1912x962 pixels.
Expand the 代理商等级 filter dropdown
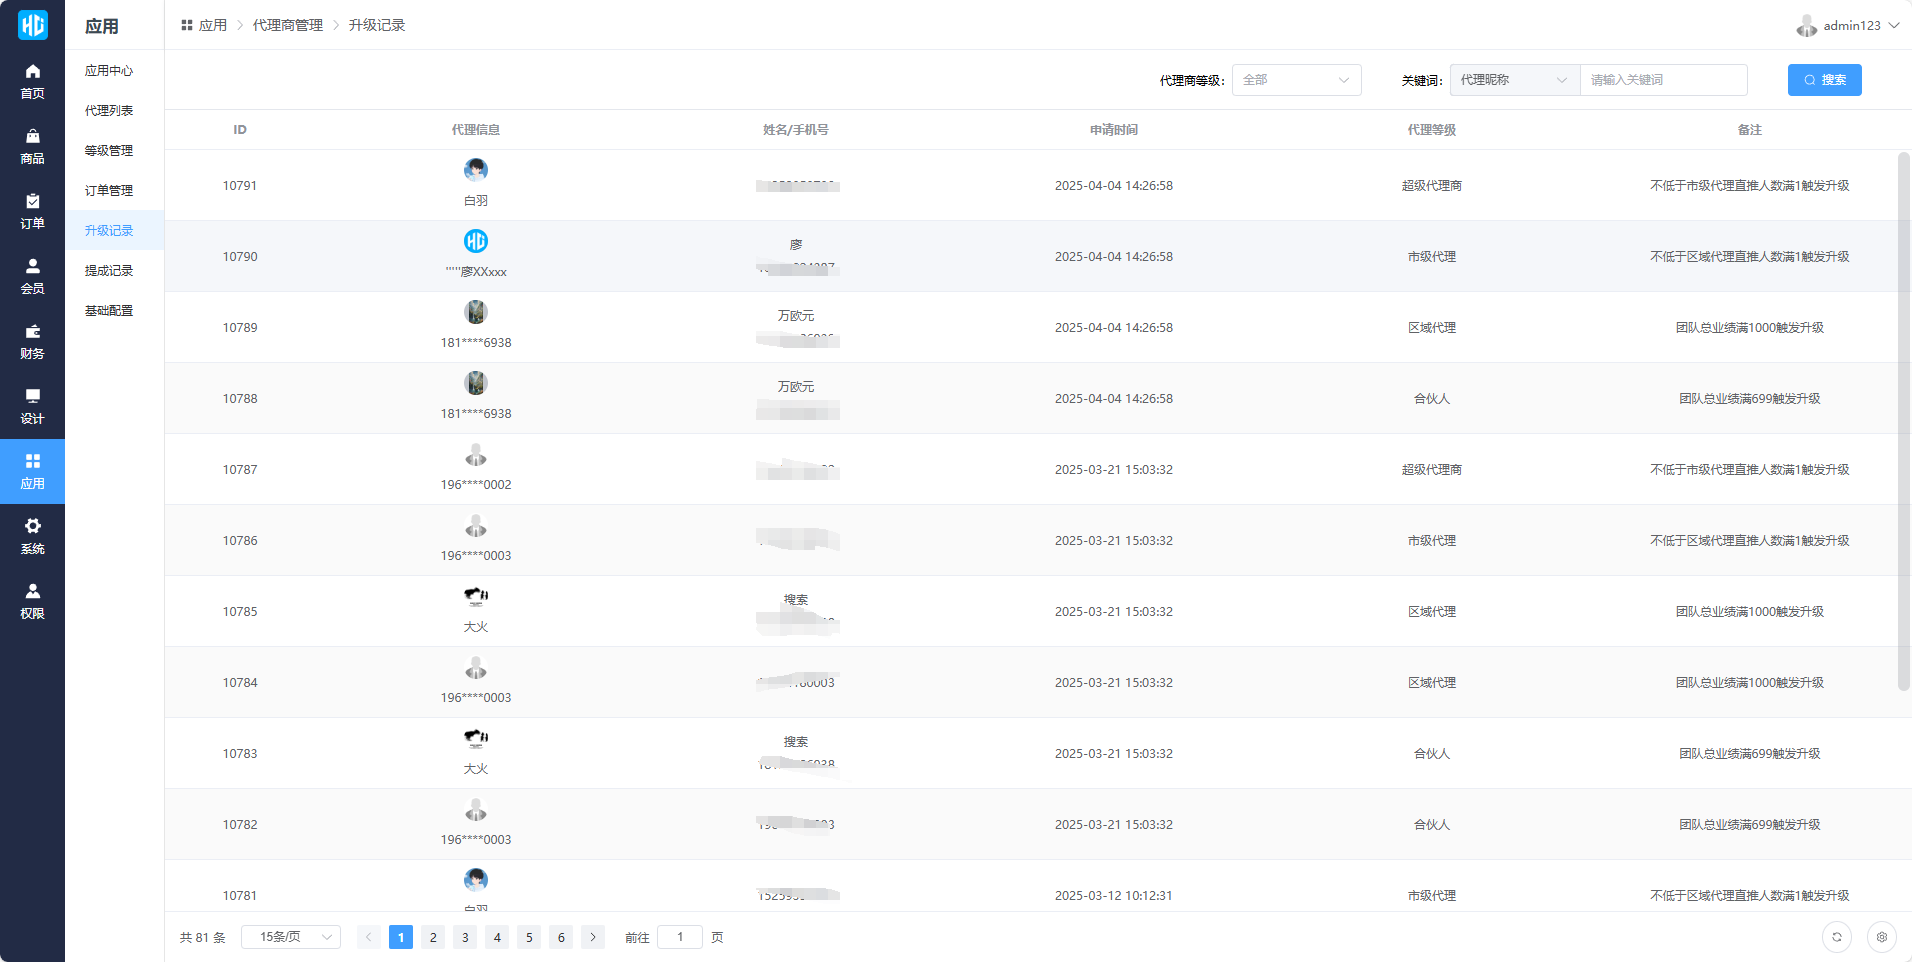[x=1296, y=80]
